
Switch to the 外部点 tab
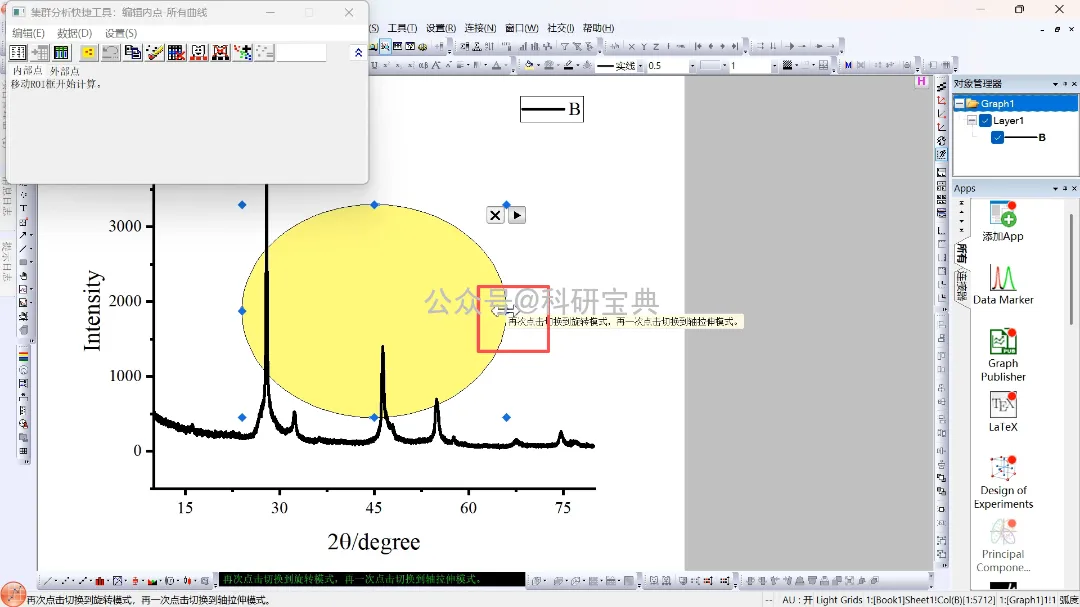(x=64, y=71)
